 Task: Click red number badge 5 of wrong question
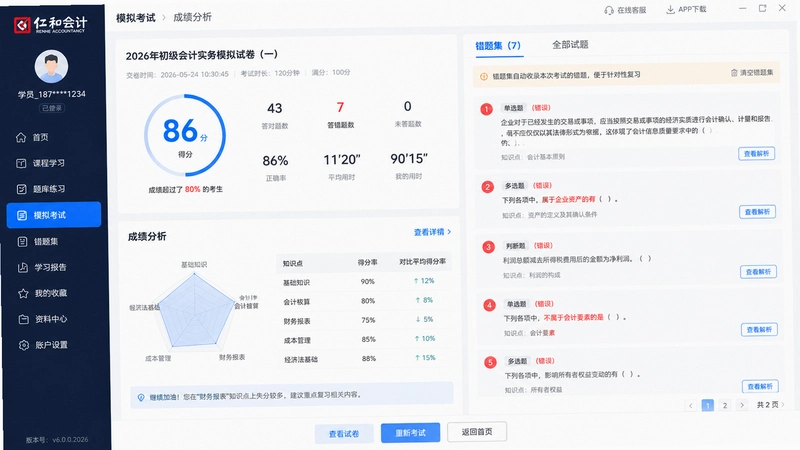[x=490, y=362]
